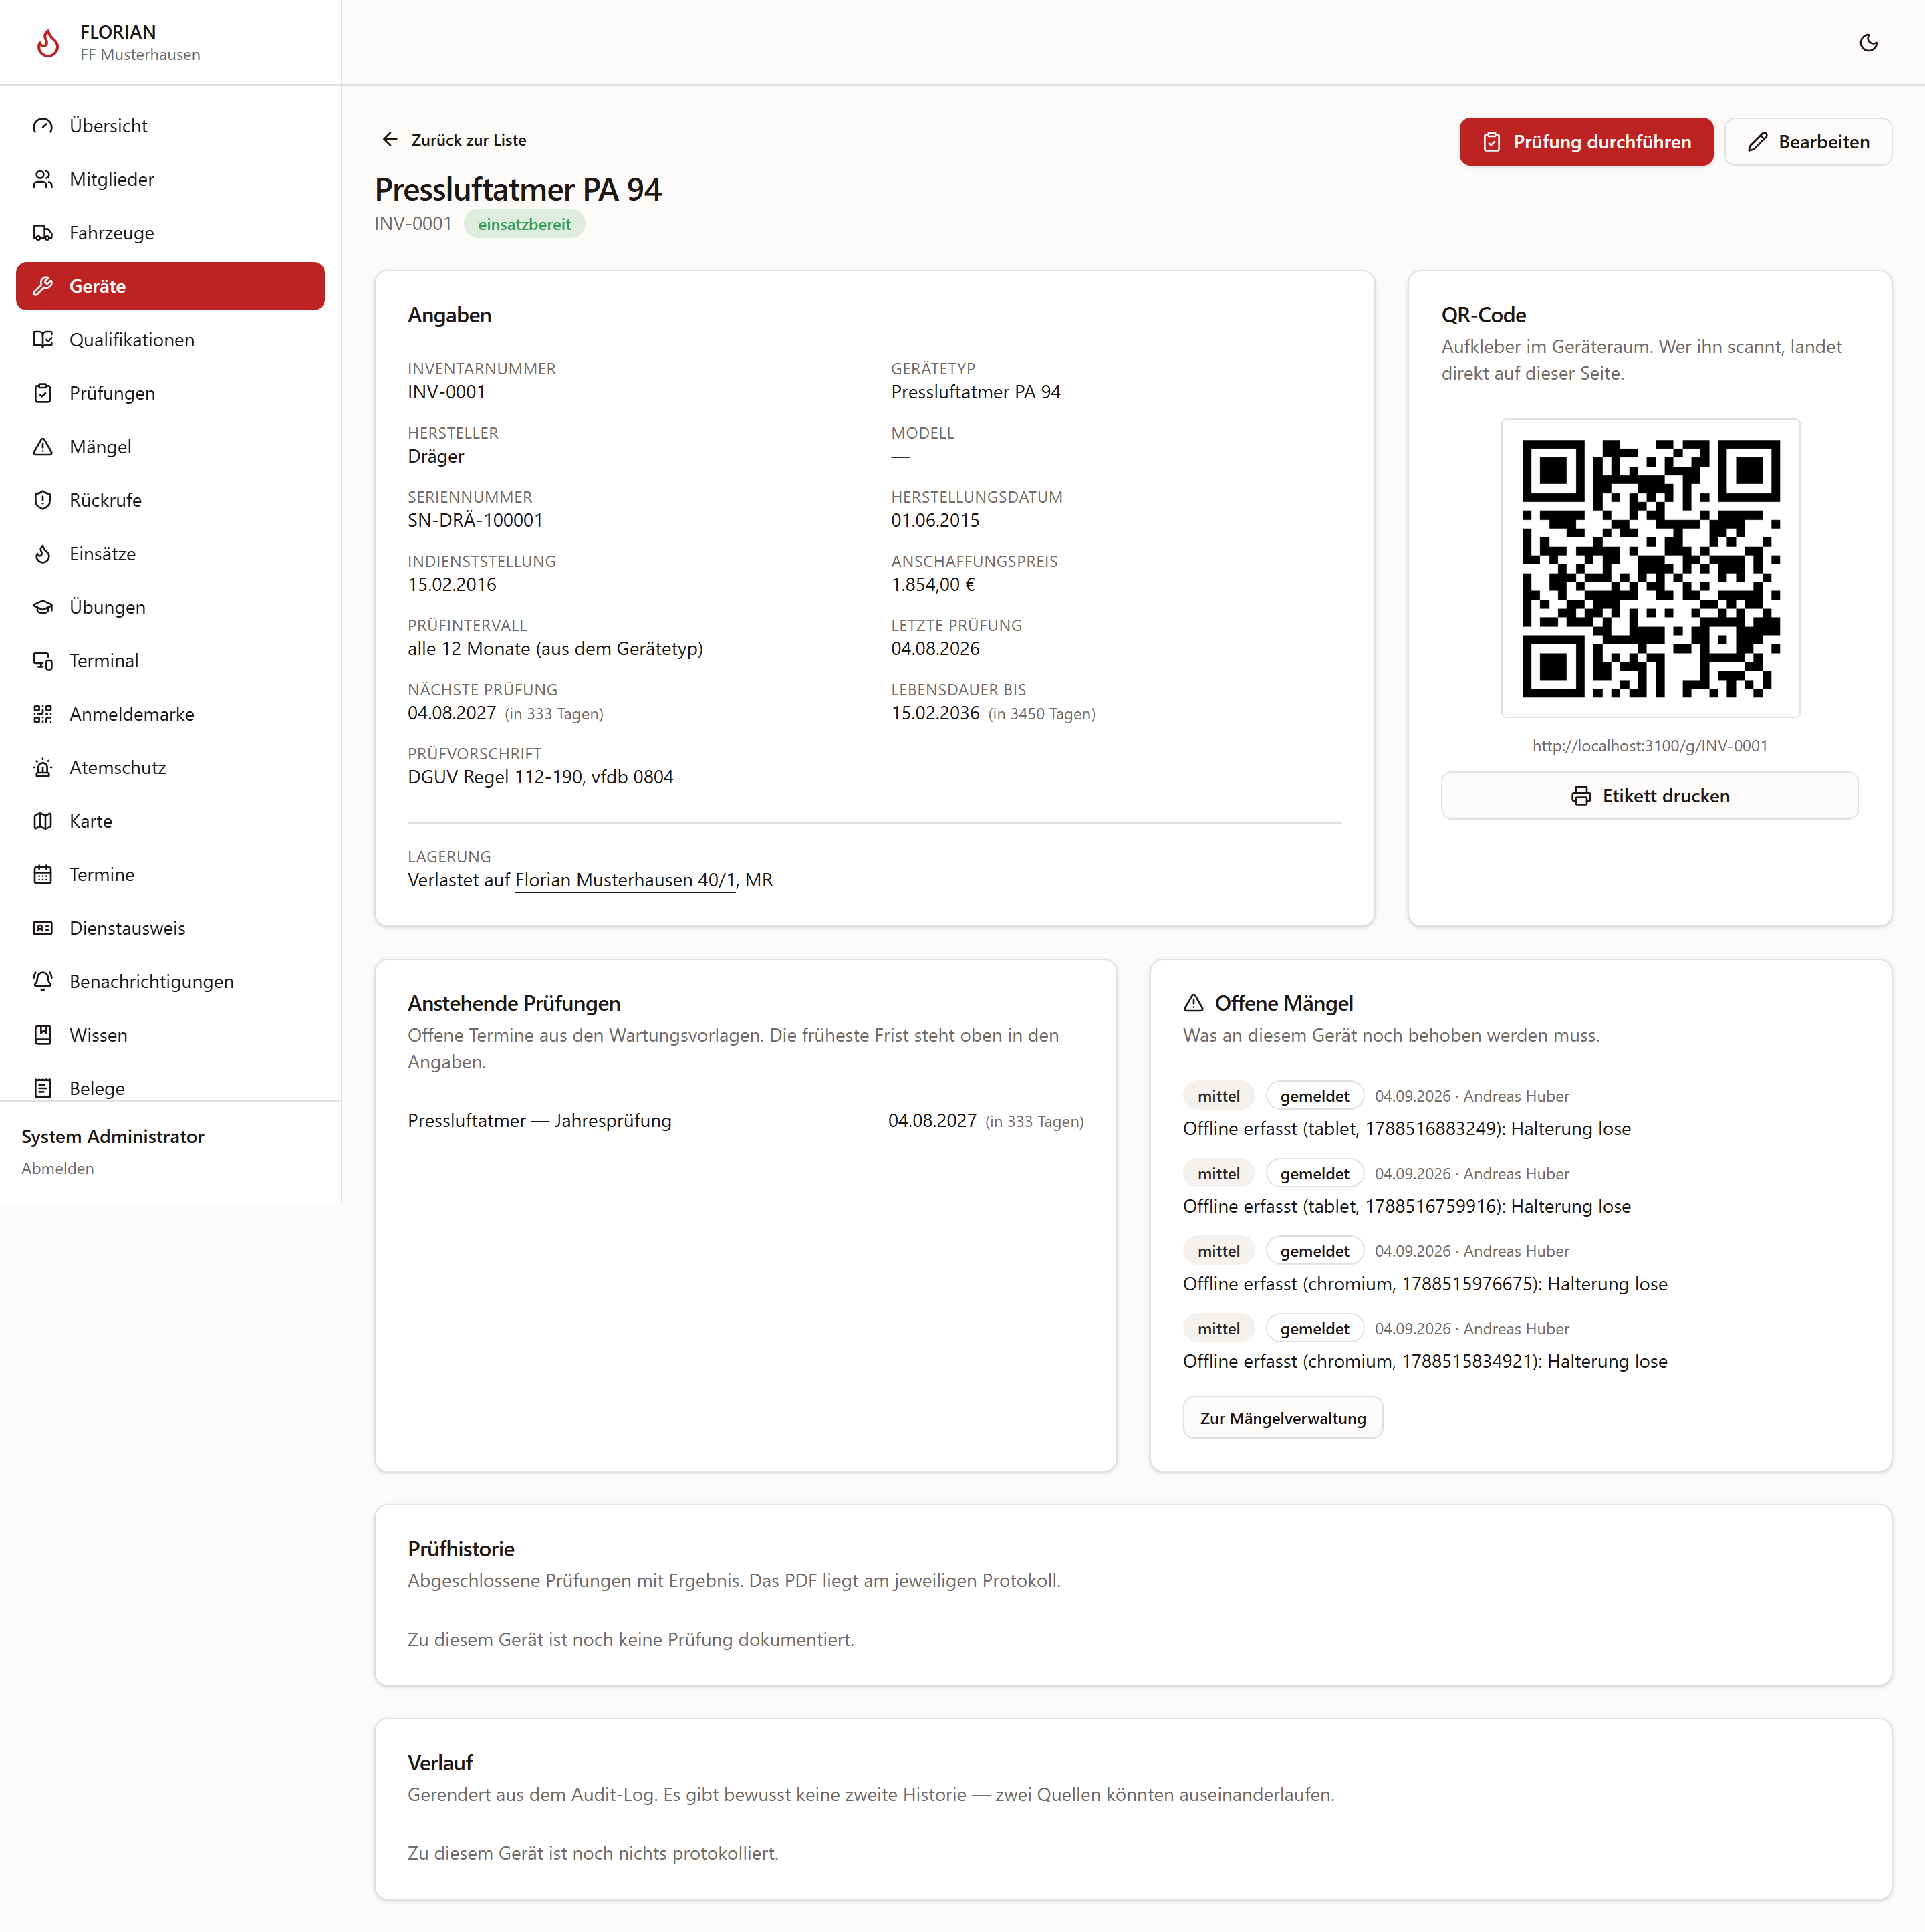1925x1932 pixels.
Task: Start Prüfung durchführen
Action: (x=1586, y=142)
